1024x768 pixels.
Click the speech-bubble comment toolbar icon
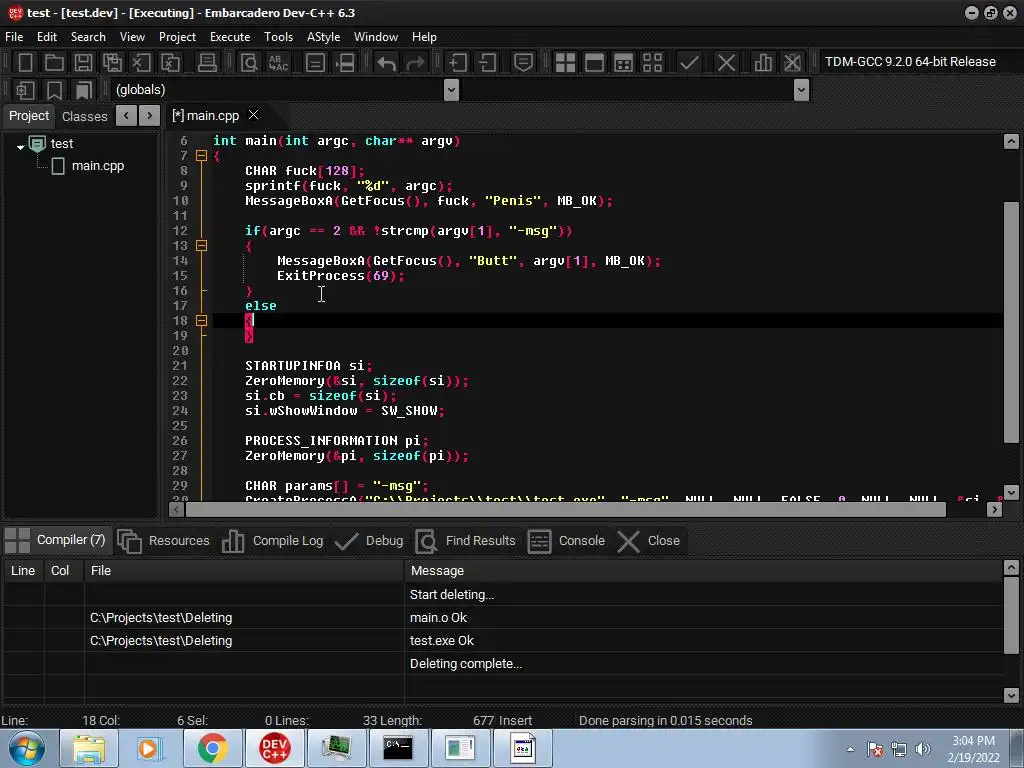coord(523,63)
